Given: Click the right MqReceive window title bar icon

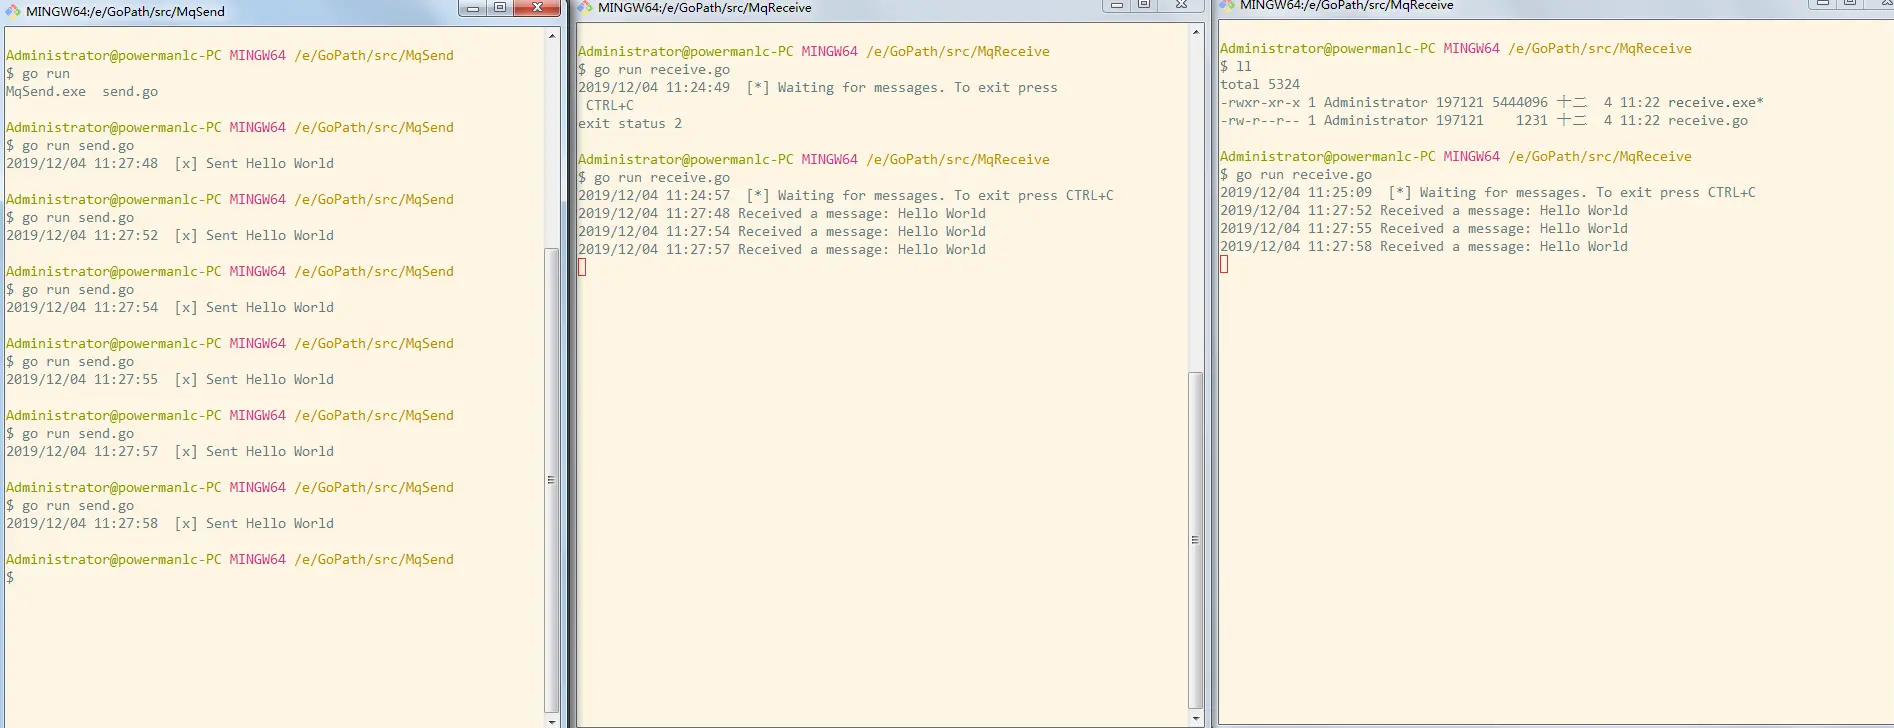Looking at the screenshot, I should tap(1227, 5).
